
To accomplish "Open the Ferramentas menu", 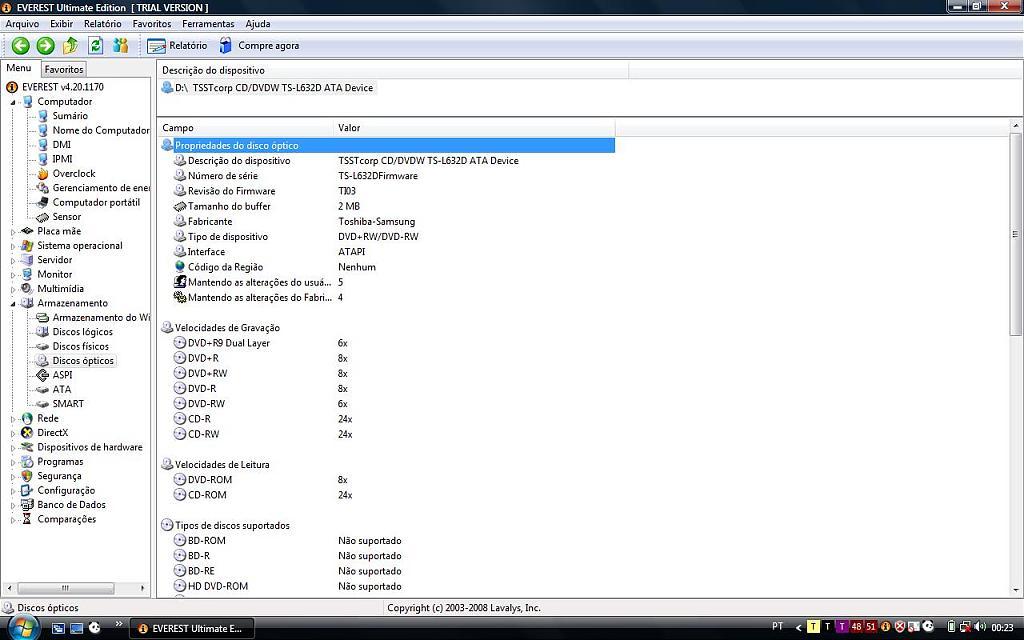I will [x=208, y=24].
